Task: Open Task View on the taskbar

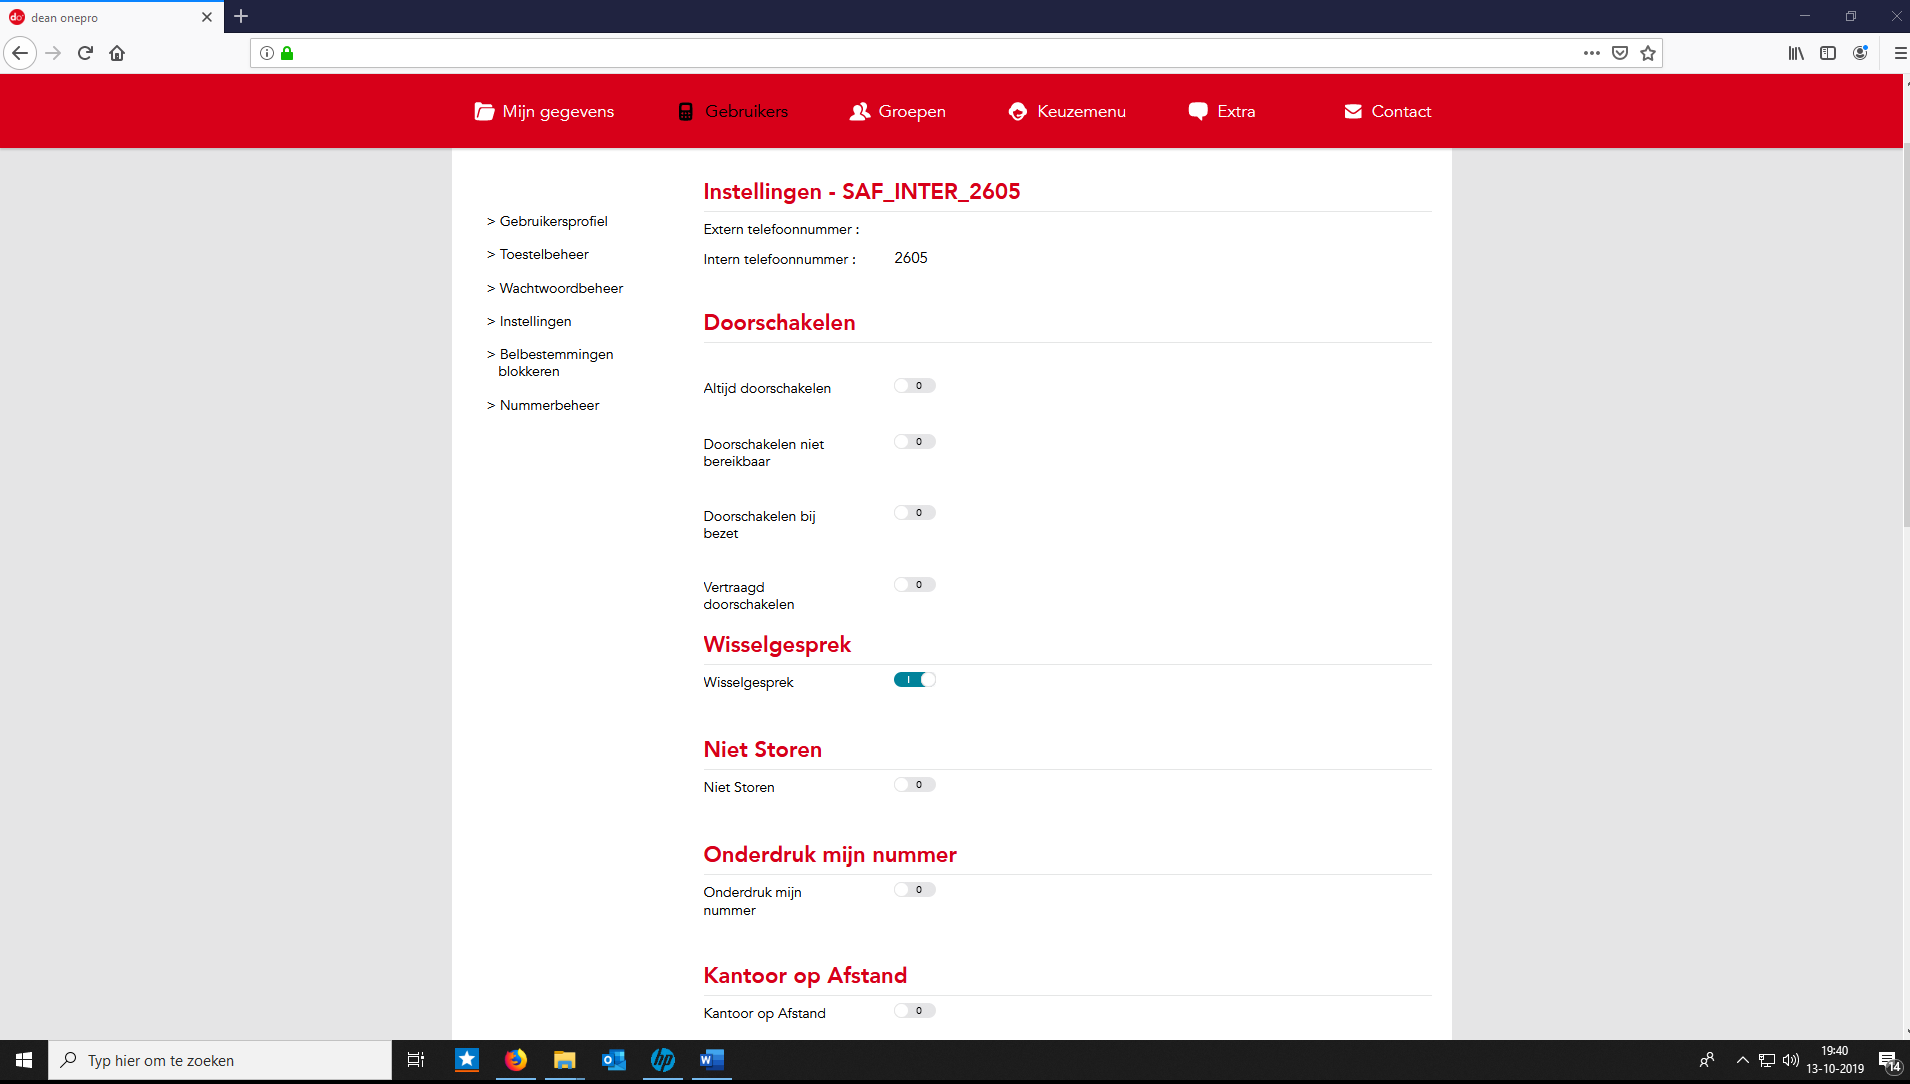Action: pyautogui.click(x=416, y=1060)
